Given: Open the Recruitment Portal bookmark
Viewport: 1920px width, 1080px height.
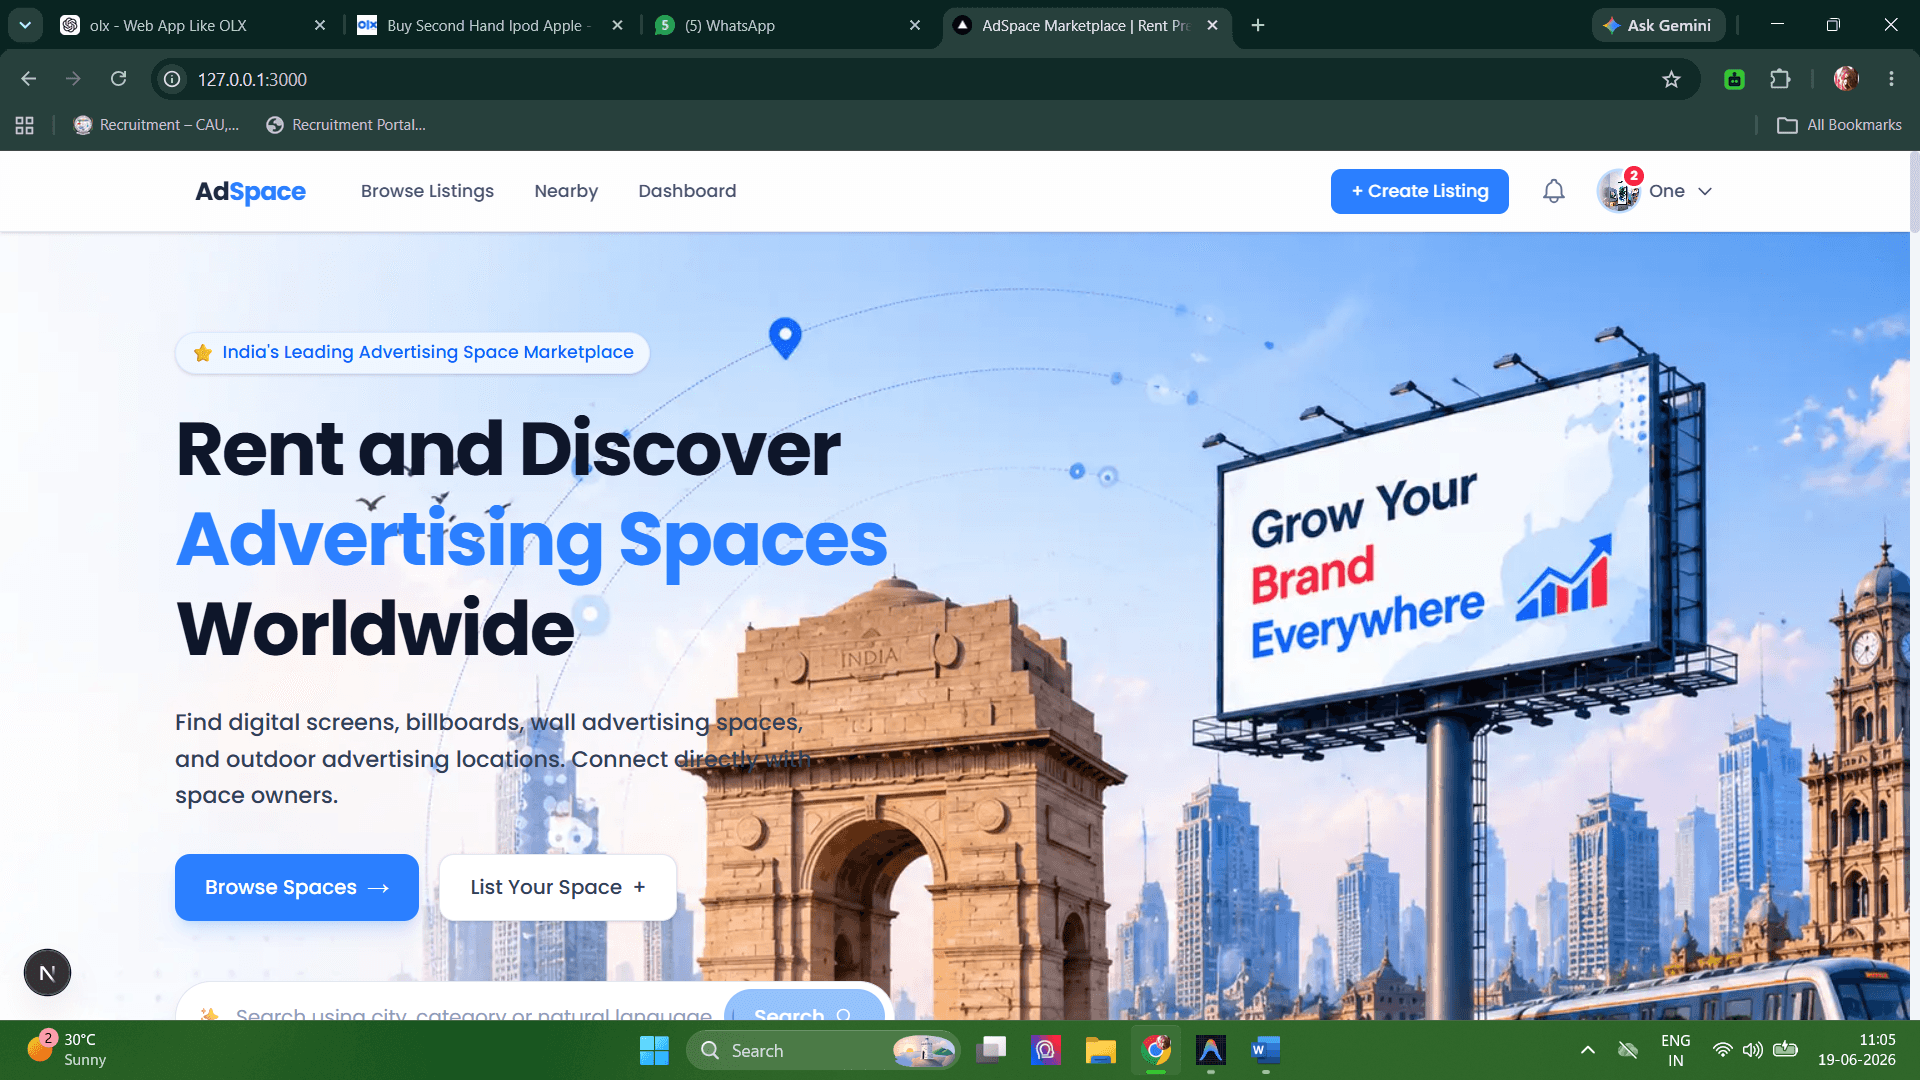Looking at the screenshot, I should coord(346,125).
